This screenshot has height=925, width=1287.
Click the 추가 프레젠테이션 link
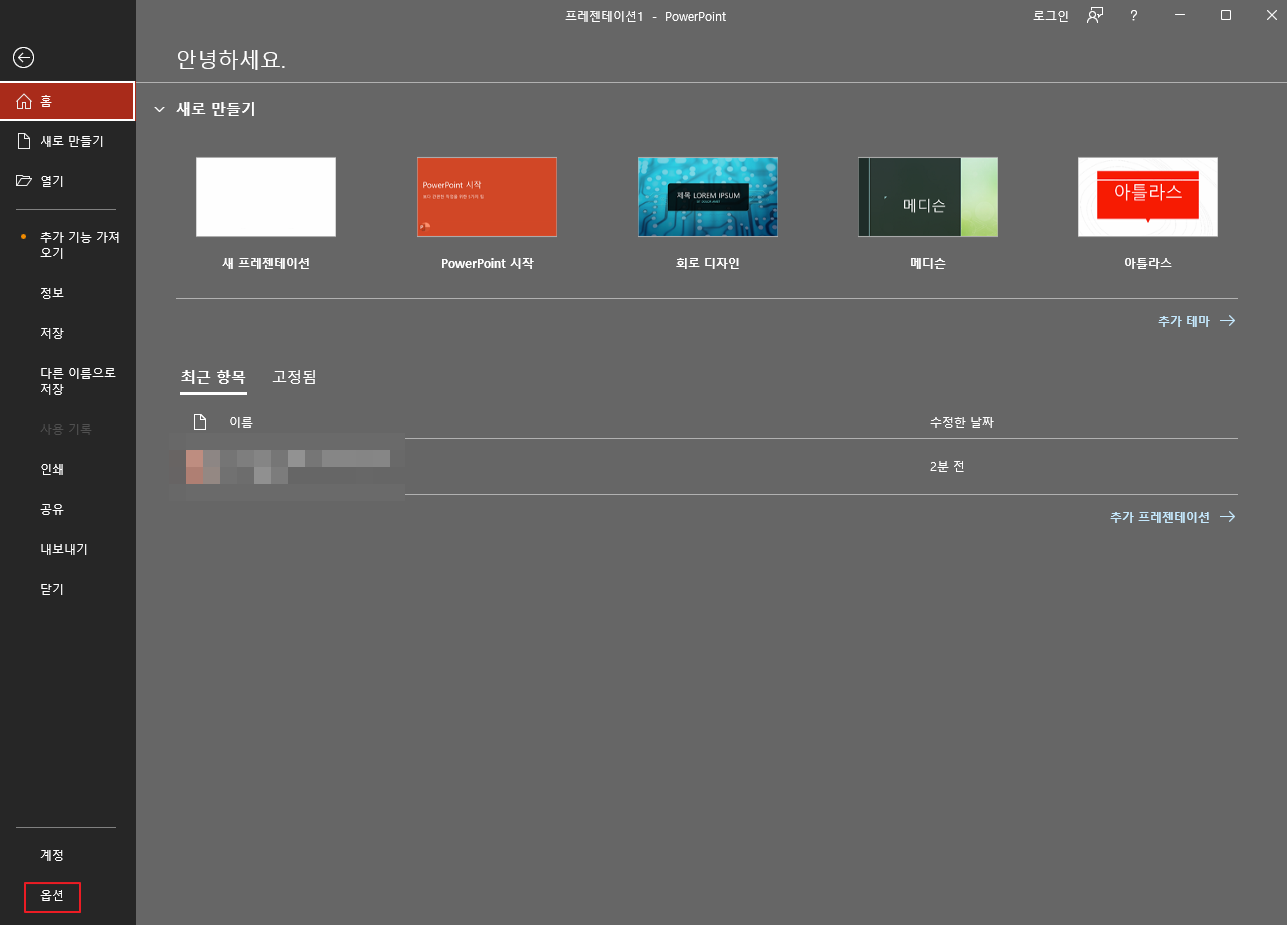[x=1172, y=517]
